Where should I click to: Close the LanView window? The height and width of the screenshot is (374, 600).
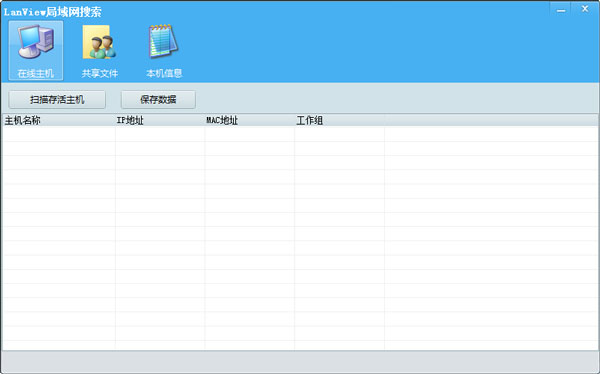585,9
